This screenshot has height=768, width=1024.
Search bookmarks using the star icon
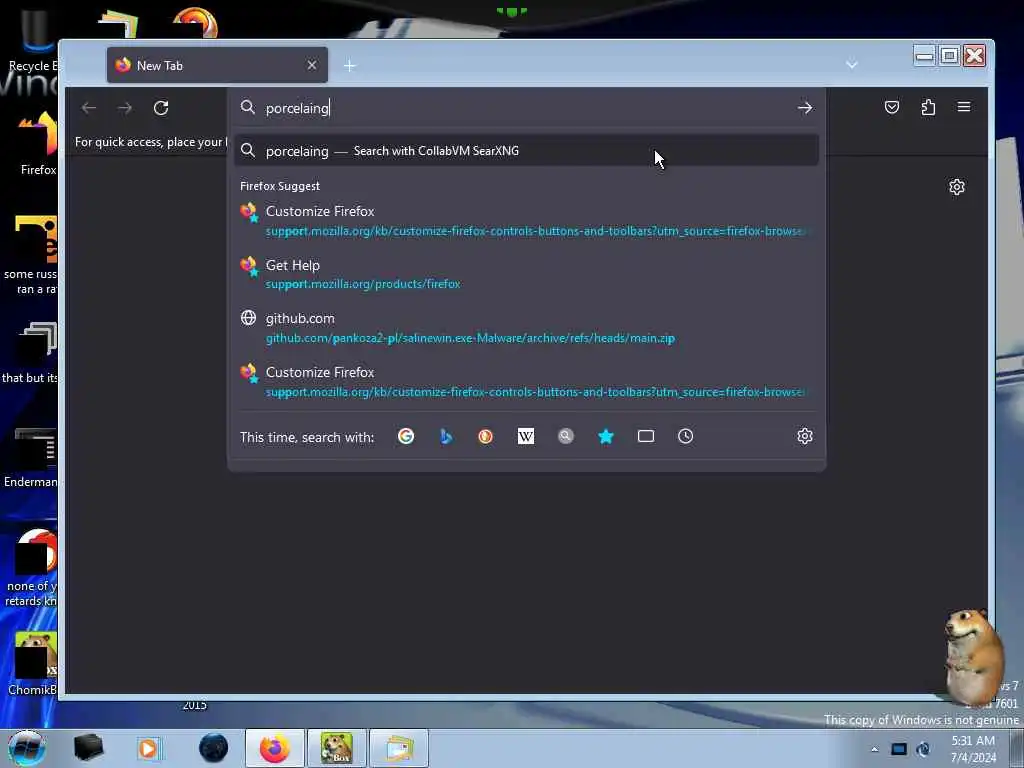(x=606, y=436)
